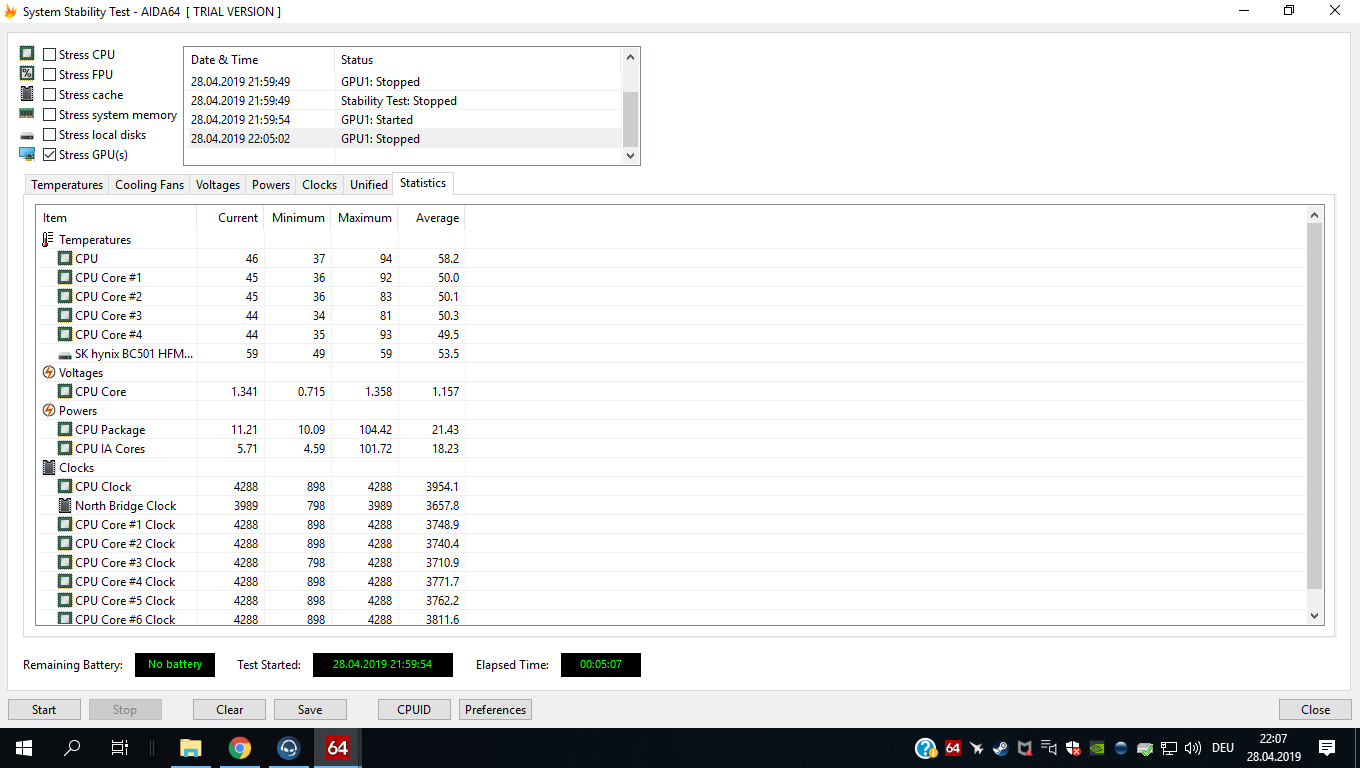Click the Item column header

click(x=117, y=218)
